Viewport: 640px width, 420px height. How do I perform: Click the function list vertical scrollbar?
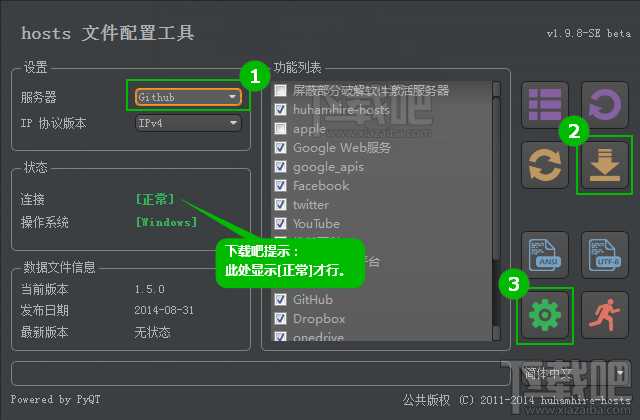click(496, 200)
